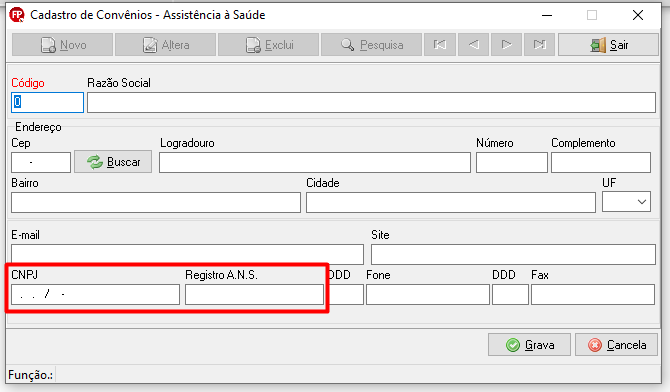Click the Fax input field
The width and height of the screenshot is (670, 392).
tap(593, 295)
